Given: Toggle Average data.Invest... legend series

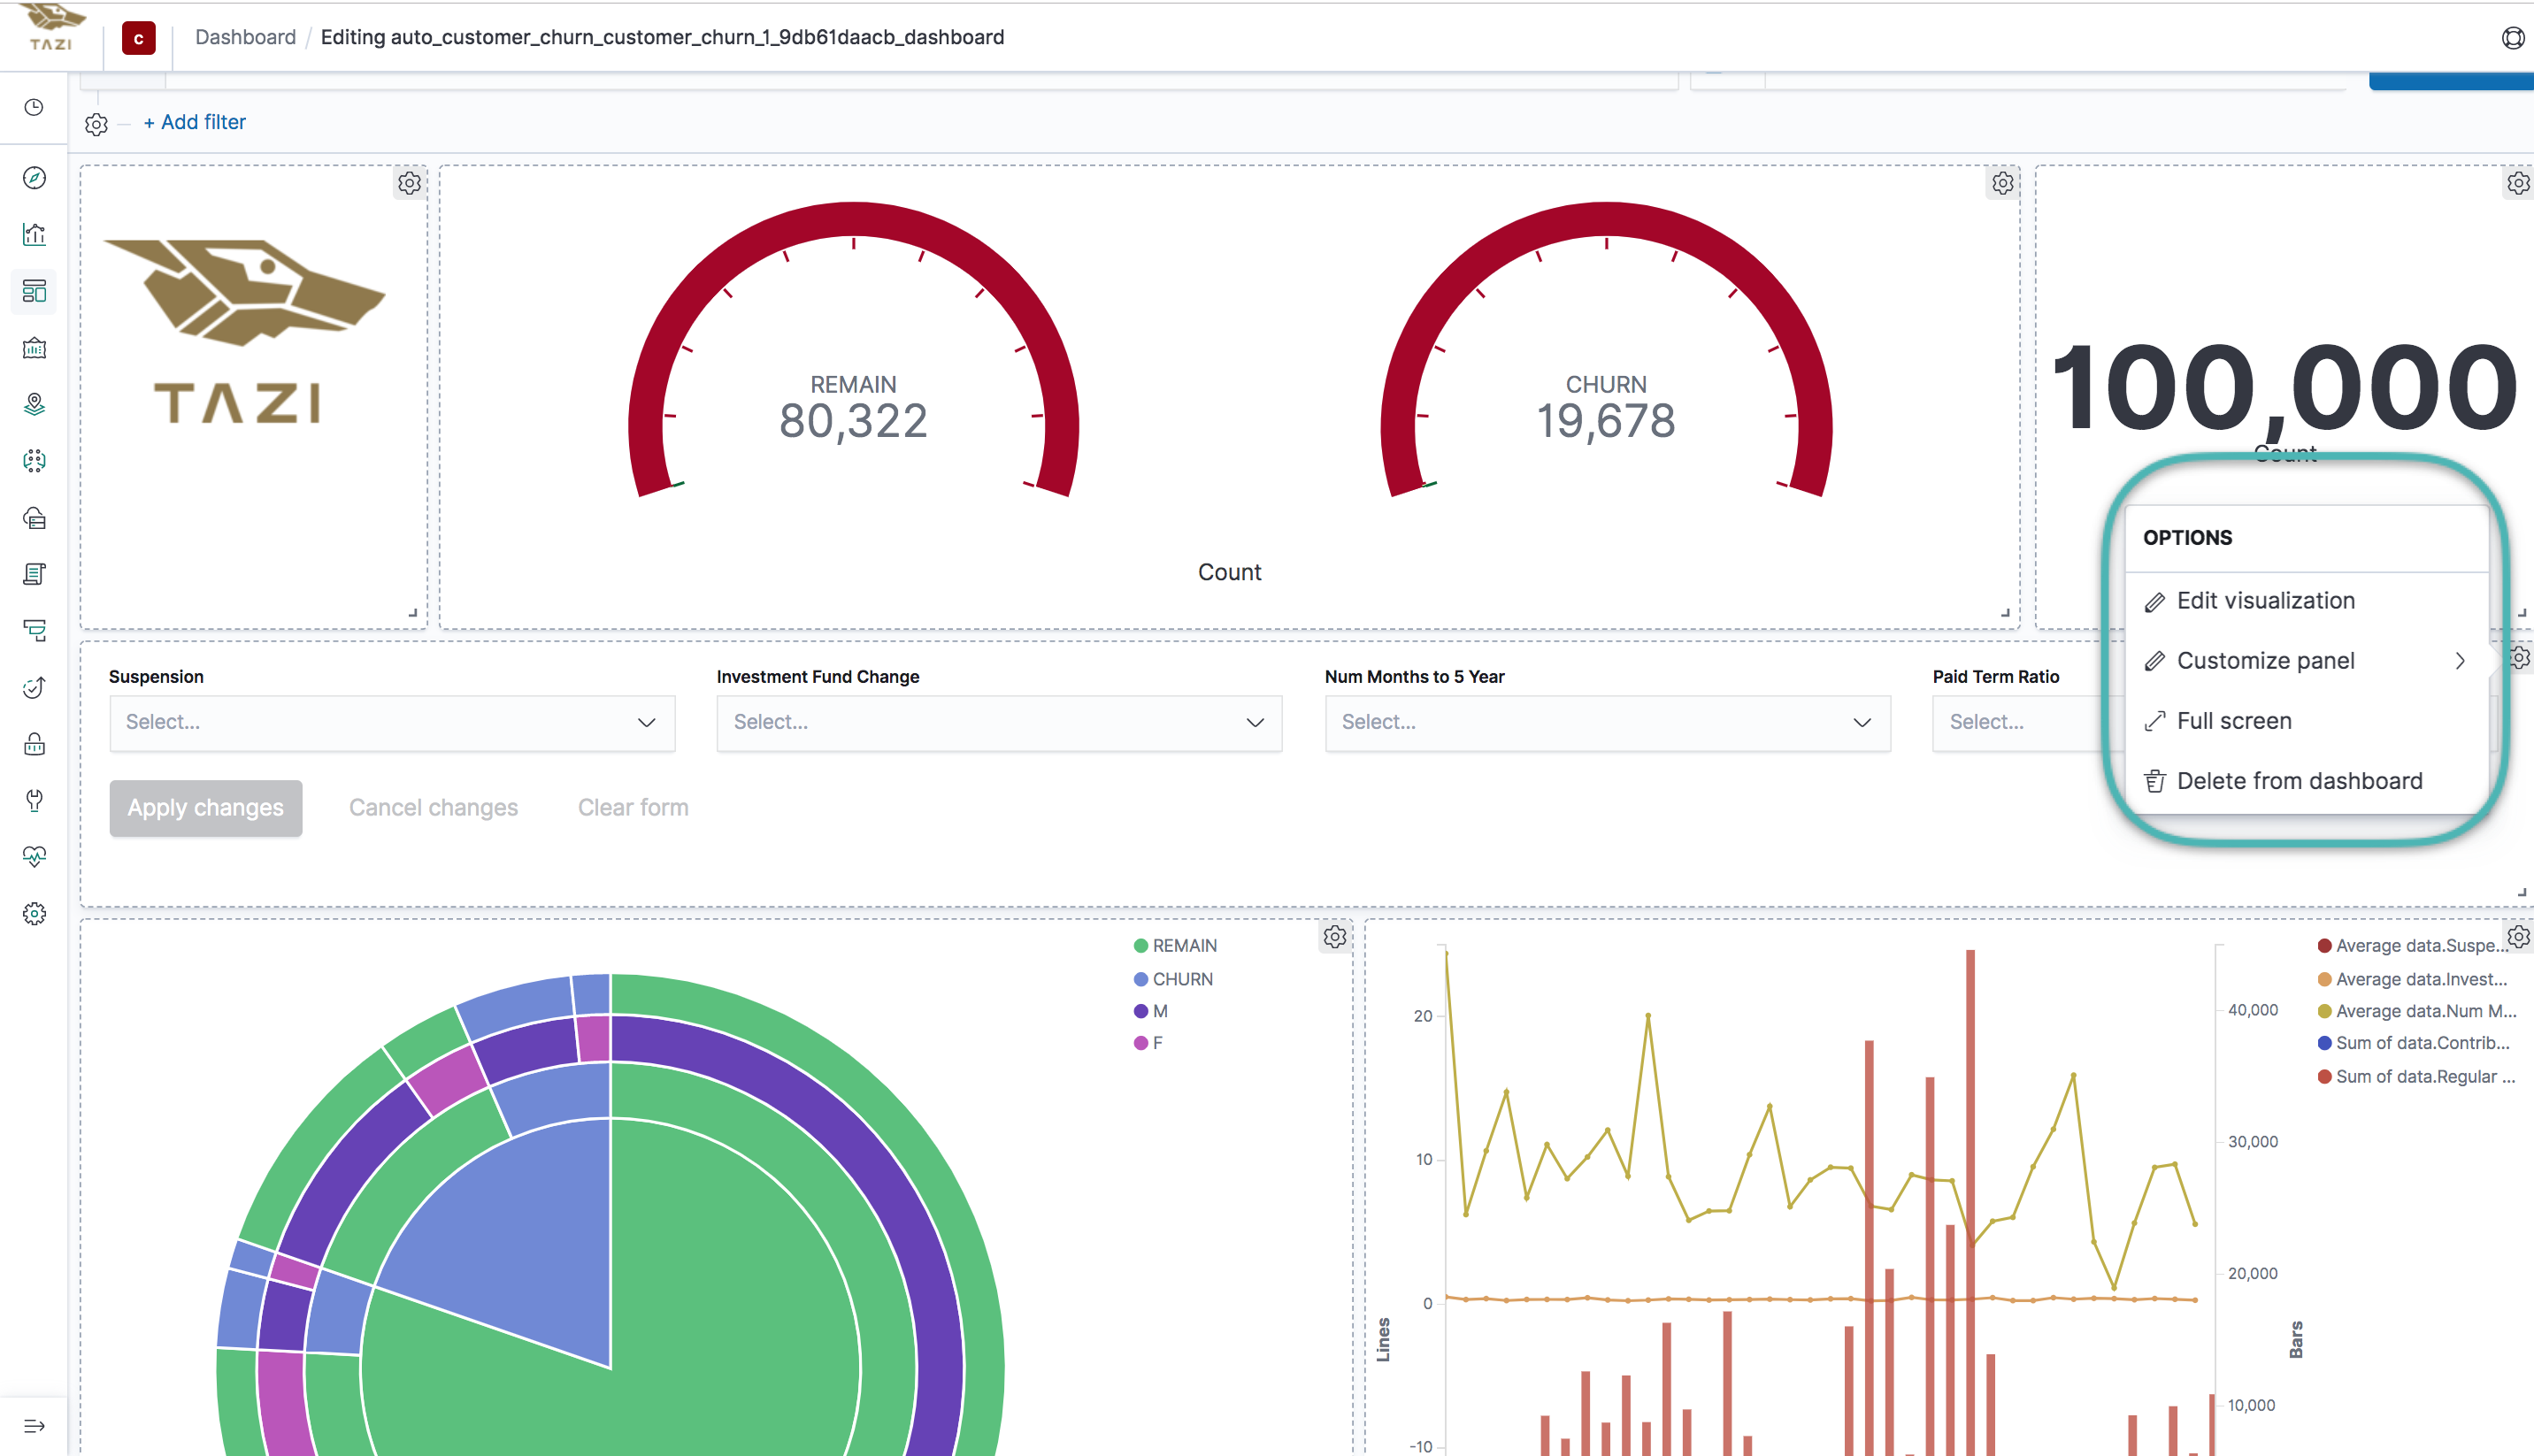Looking at the screenshot, I should tap(2412, 979).
